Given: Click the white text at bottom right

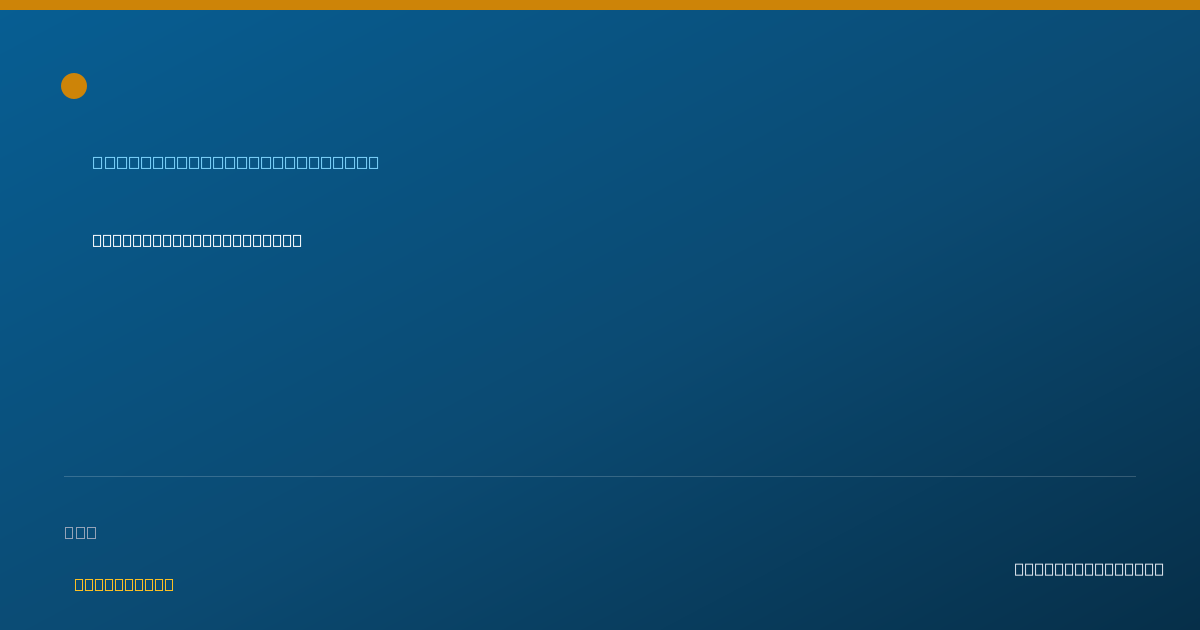Looking at the screenshot, I should click(1089, 569).
